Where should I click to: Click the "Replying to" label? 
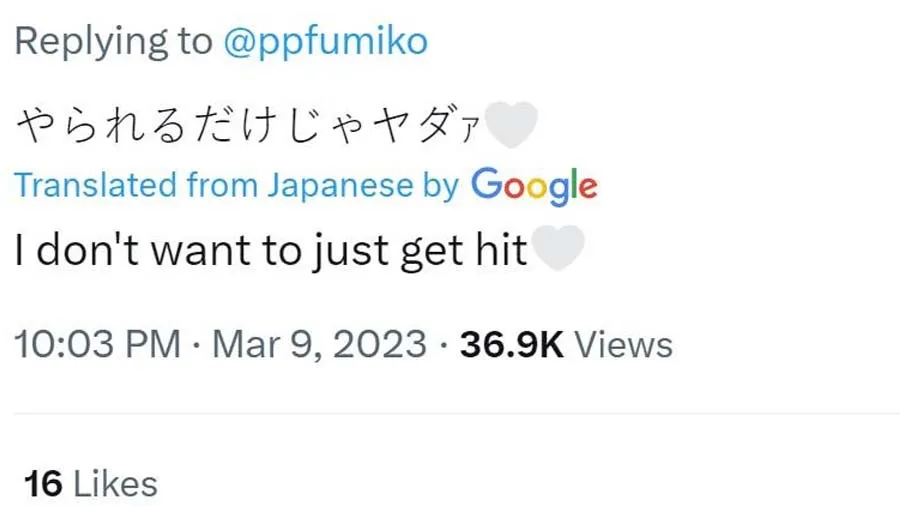coord(113,41)
